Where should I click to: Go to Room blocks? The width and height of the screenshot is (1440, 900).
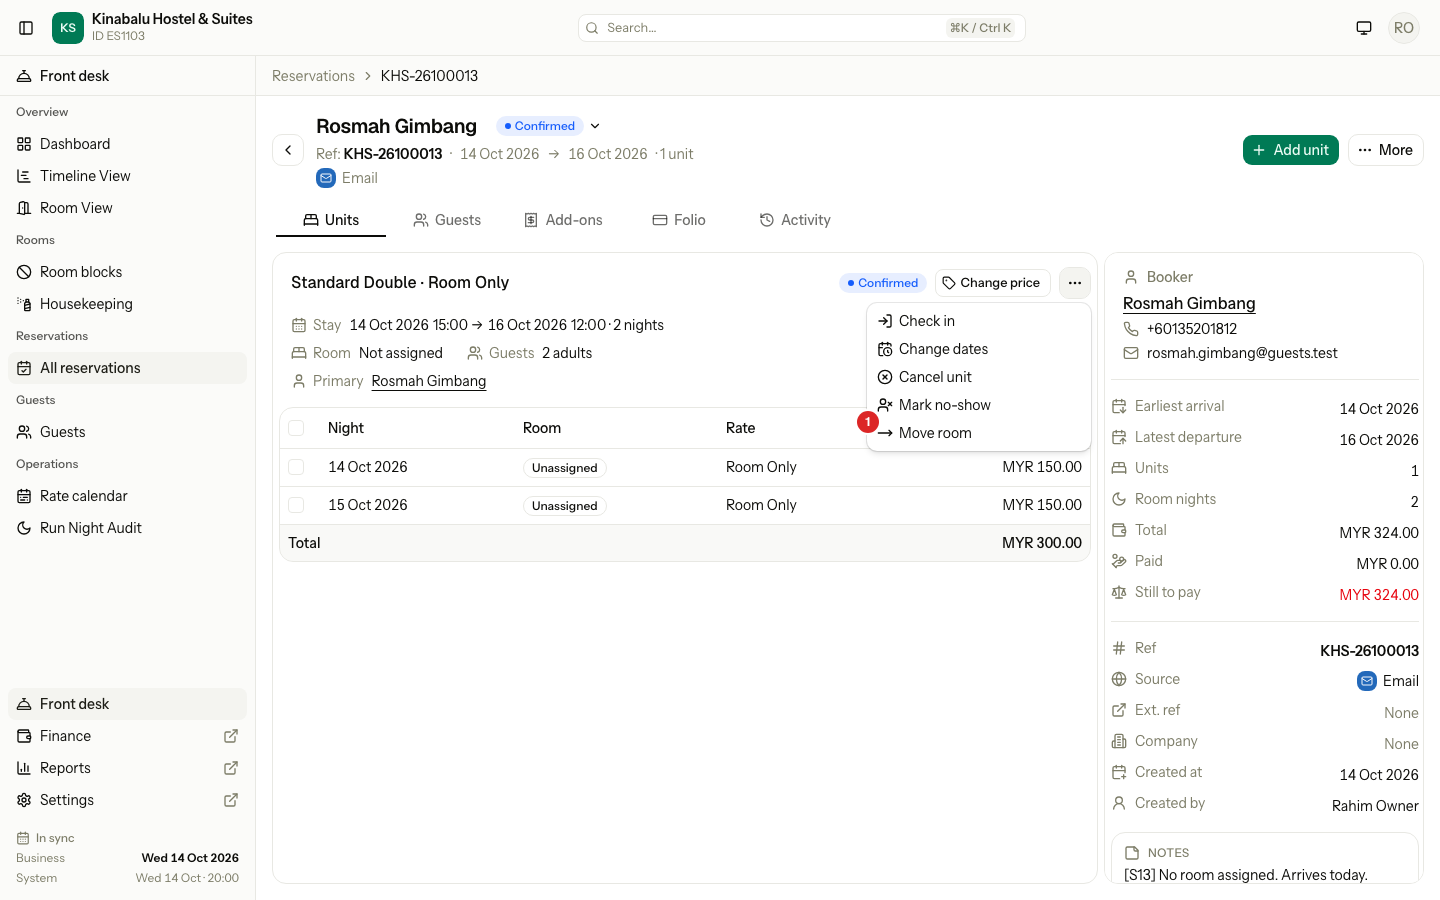[127, 272]
